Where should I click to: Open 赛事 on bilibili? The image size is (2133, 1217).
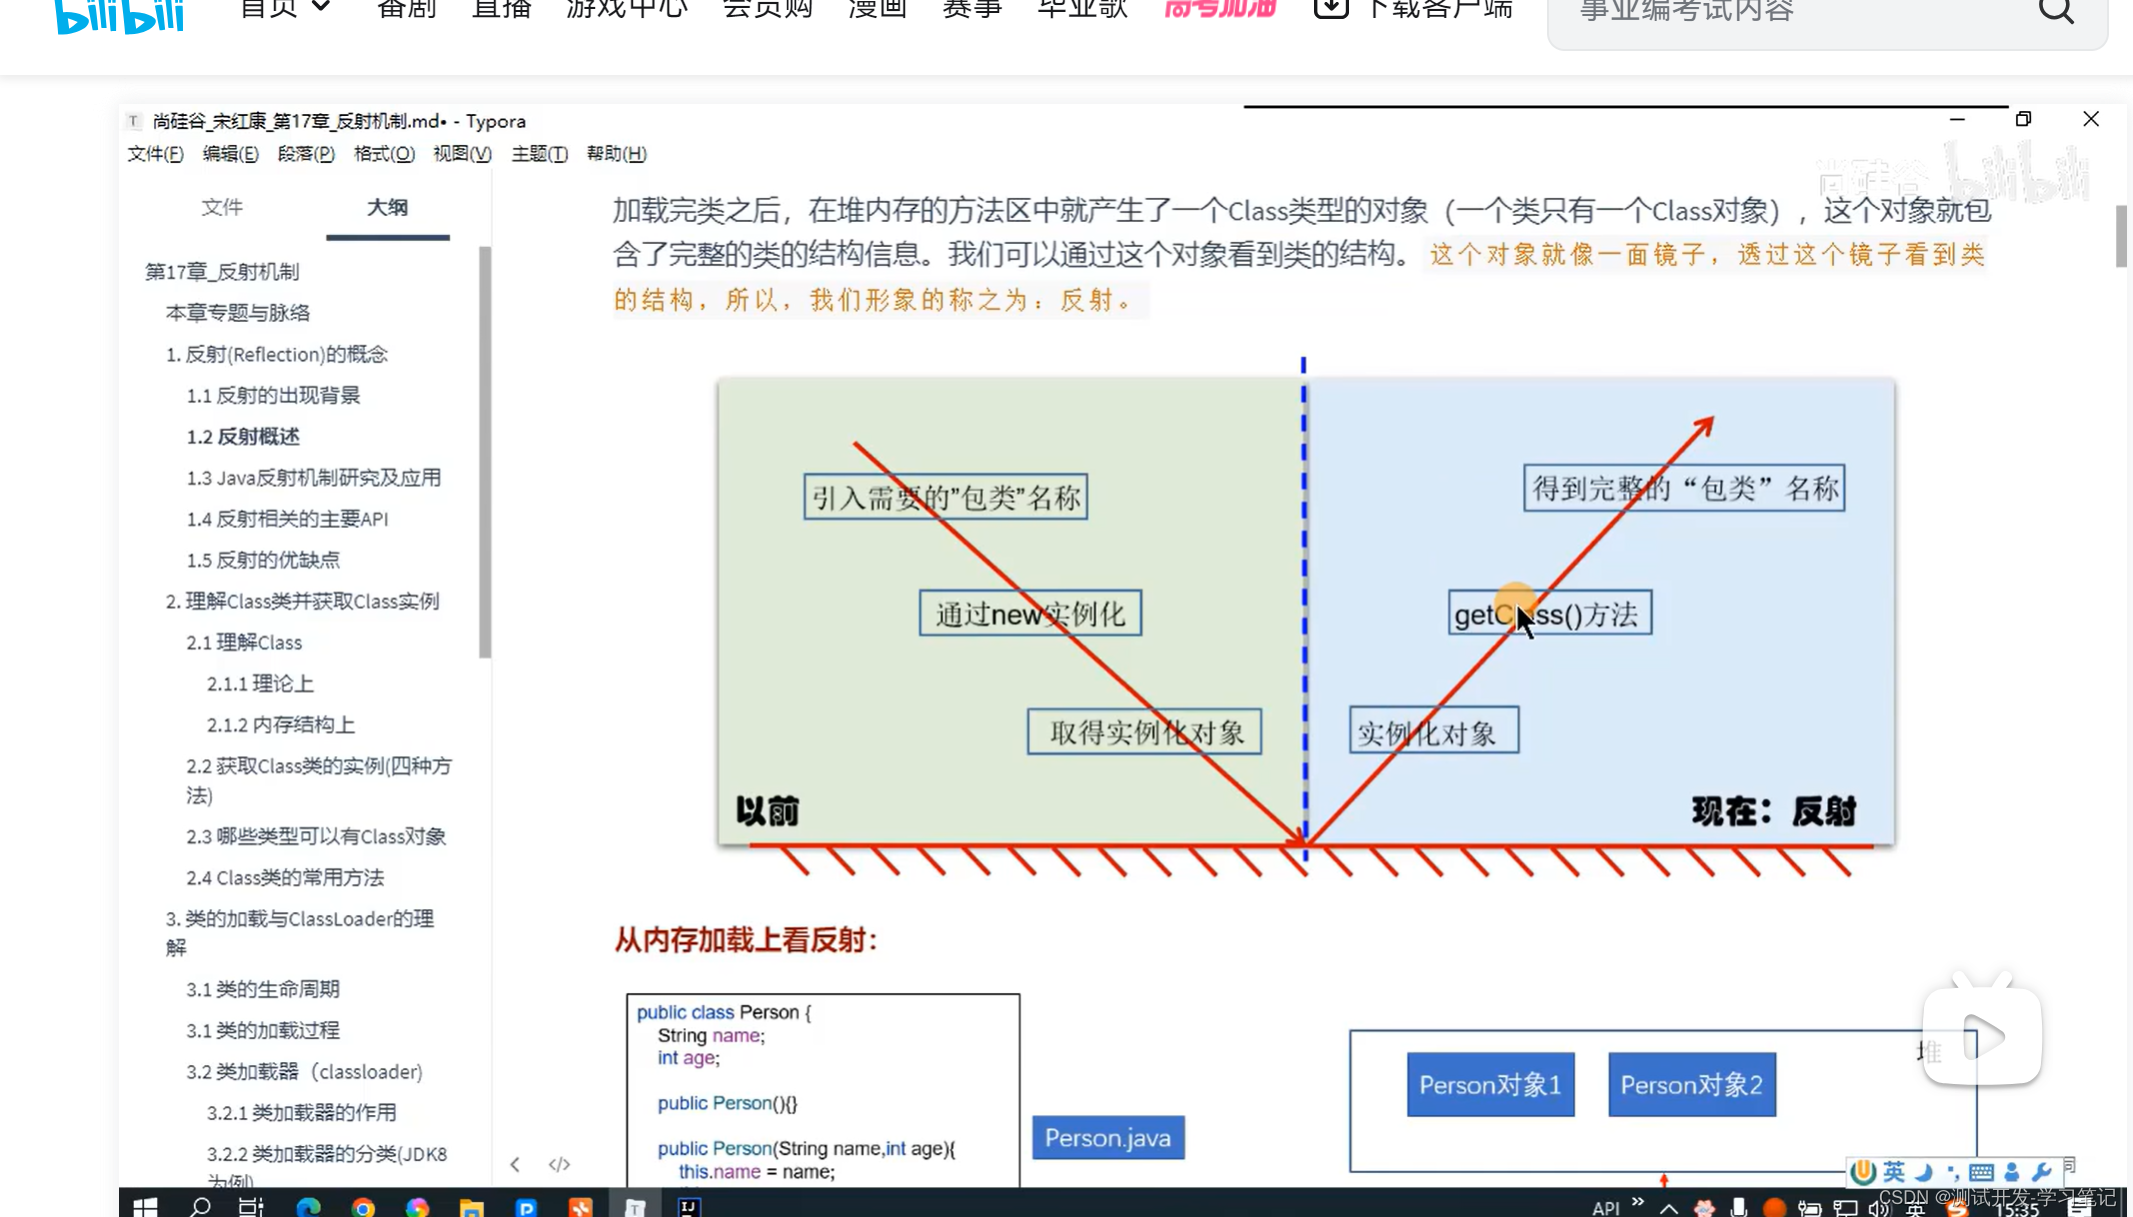point(972,8)
